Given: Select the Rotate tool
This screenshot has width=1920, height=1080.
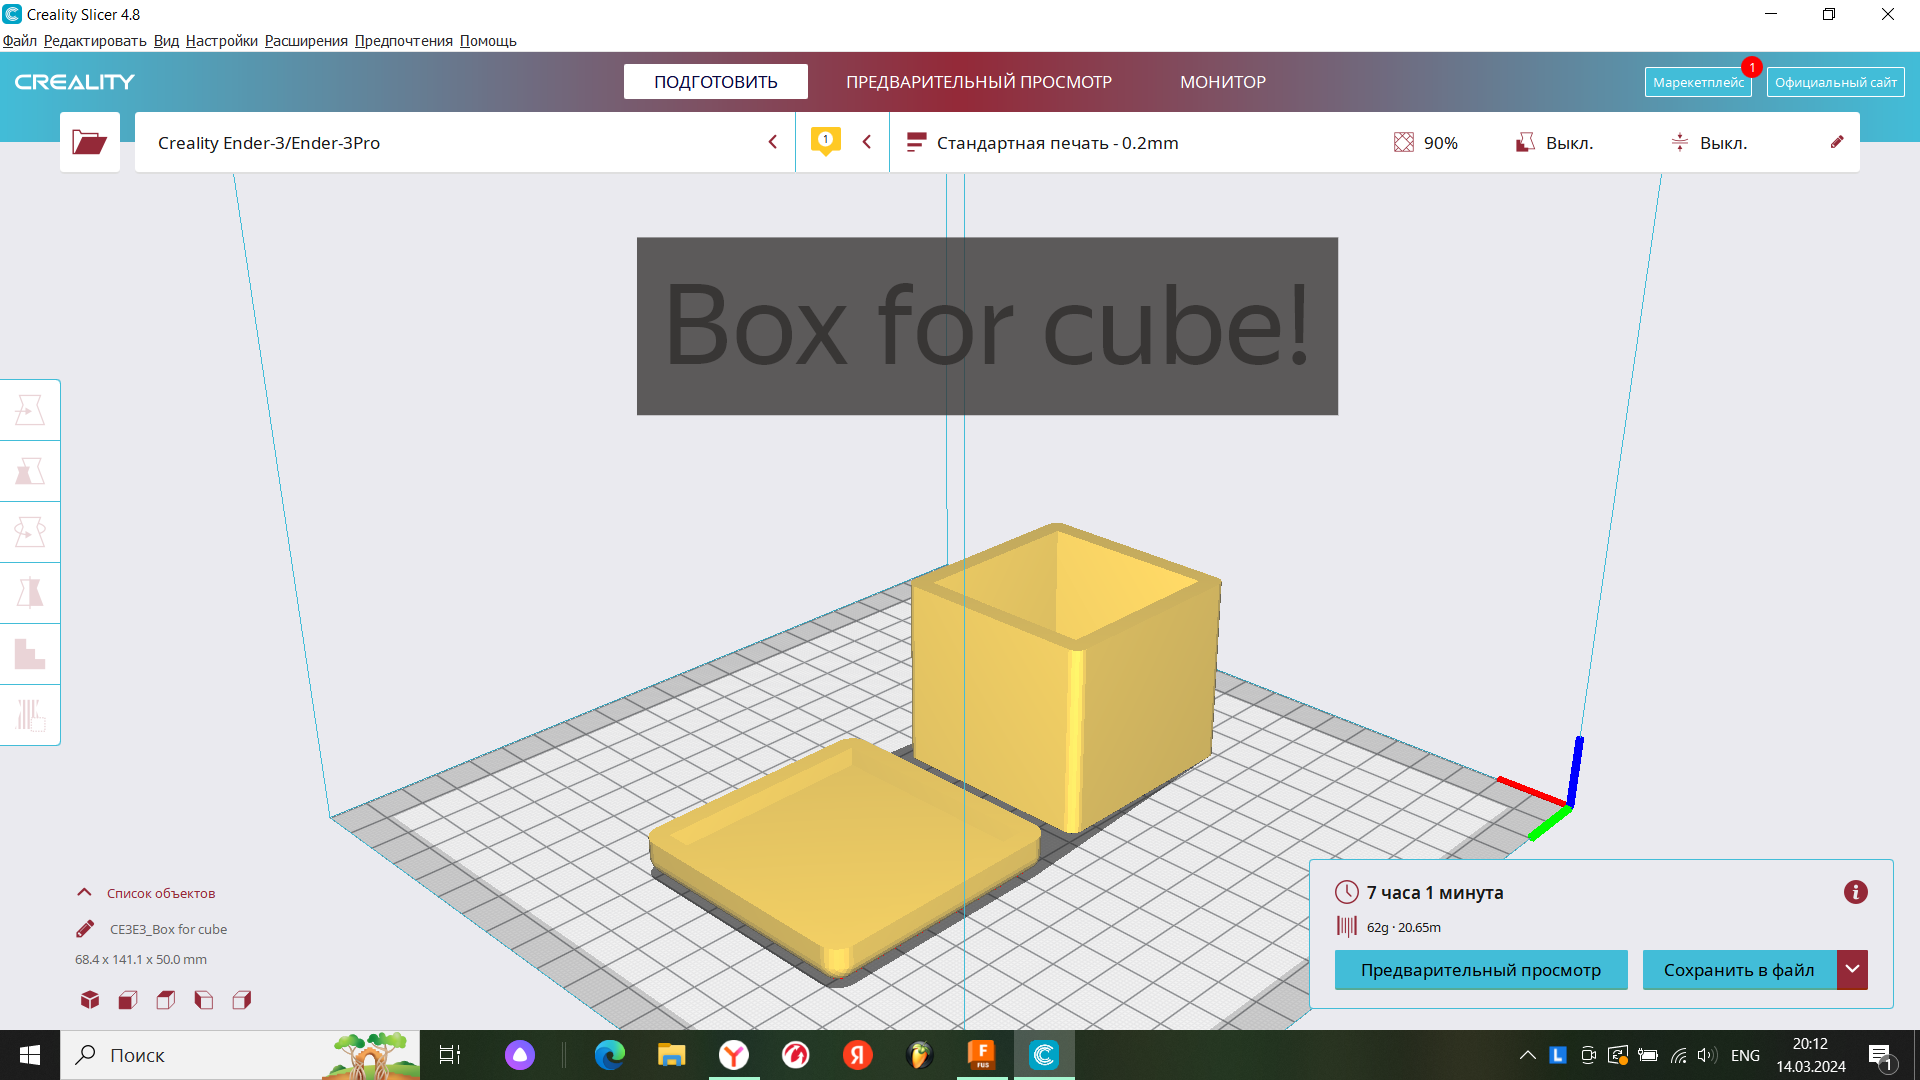Looking at the screenshot, I should (x=30, y=531).
